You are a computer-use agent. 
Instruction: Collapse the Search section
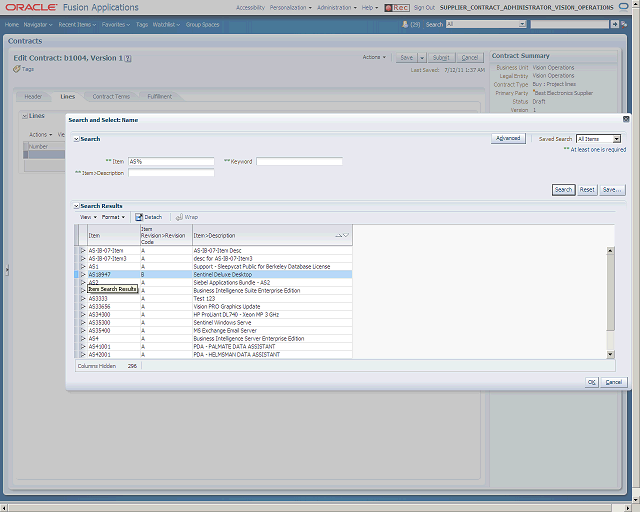76,139
